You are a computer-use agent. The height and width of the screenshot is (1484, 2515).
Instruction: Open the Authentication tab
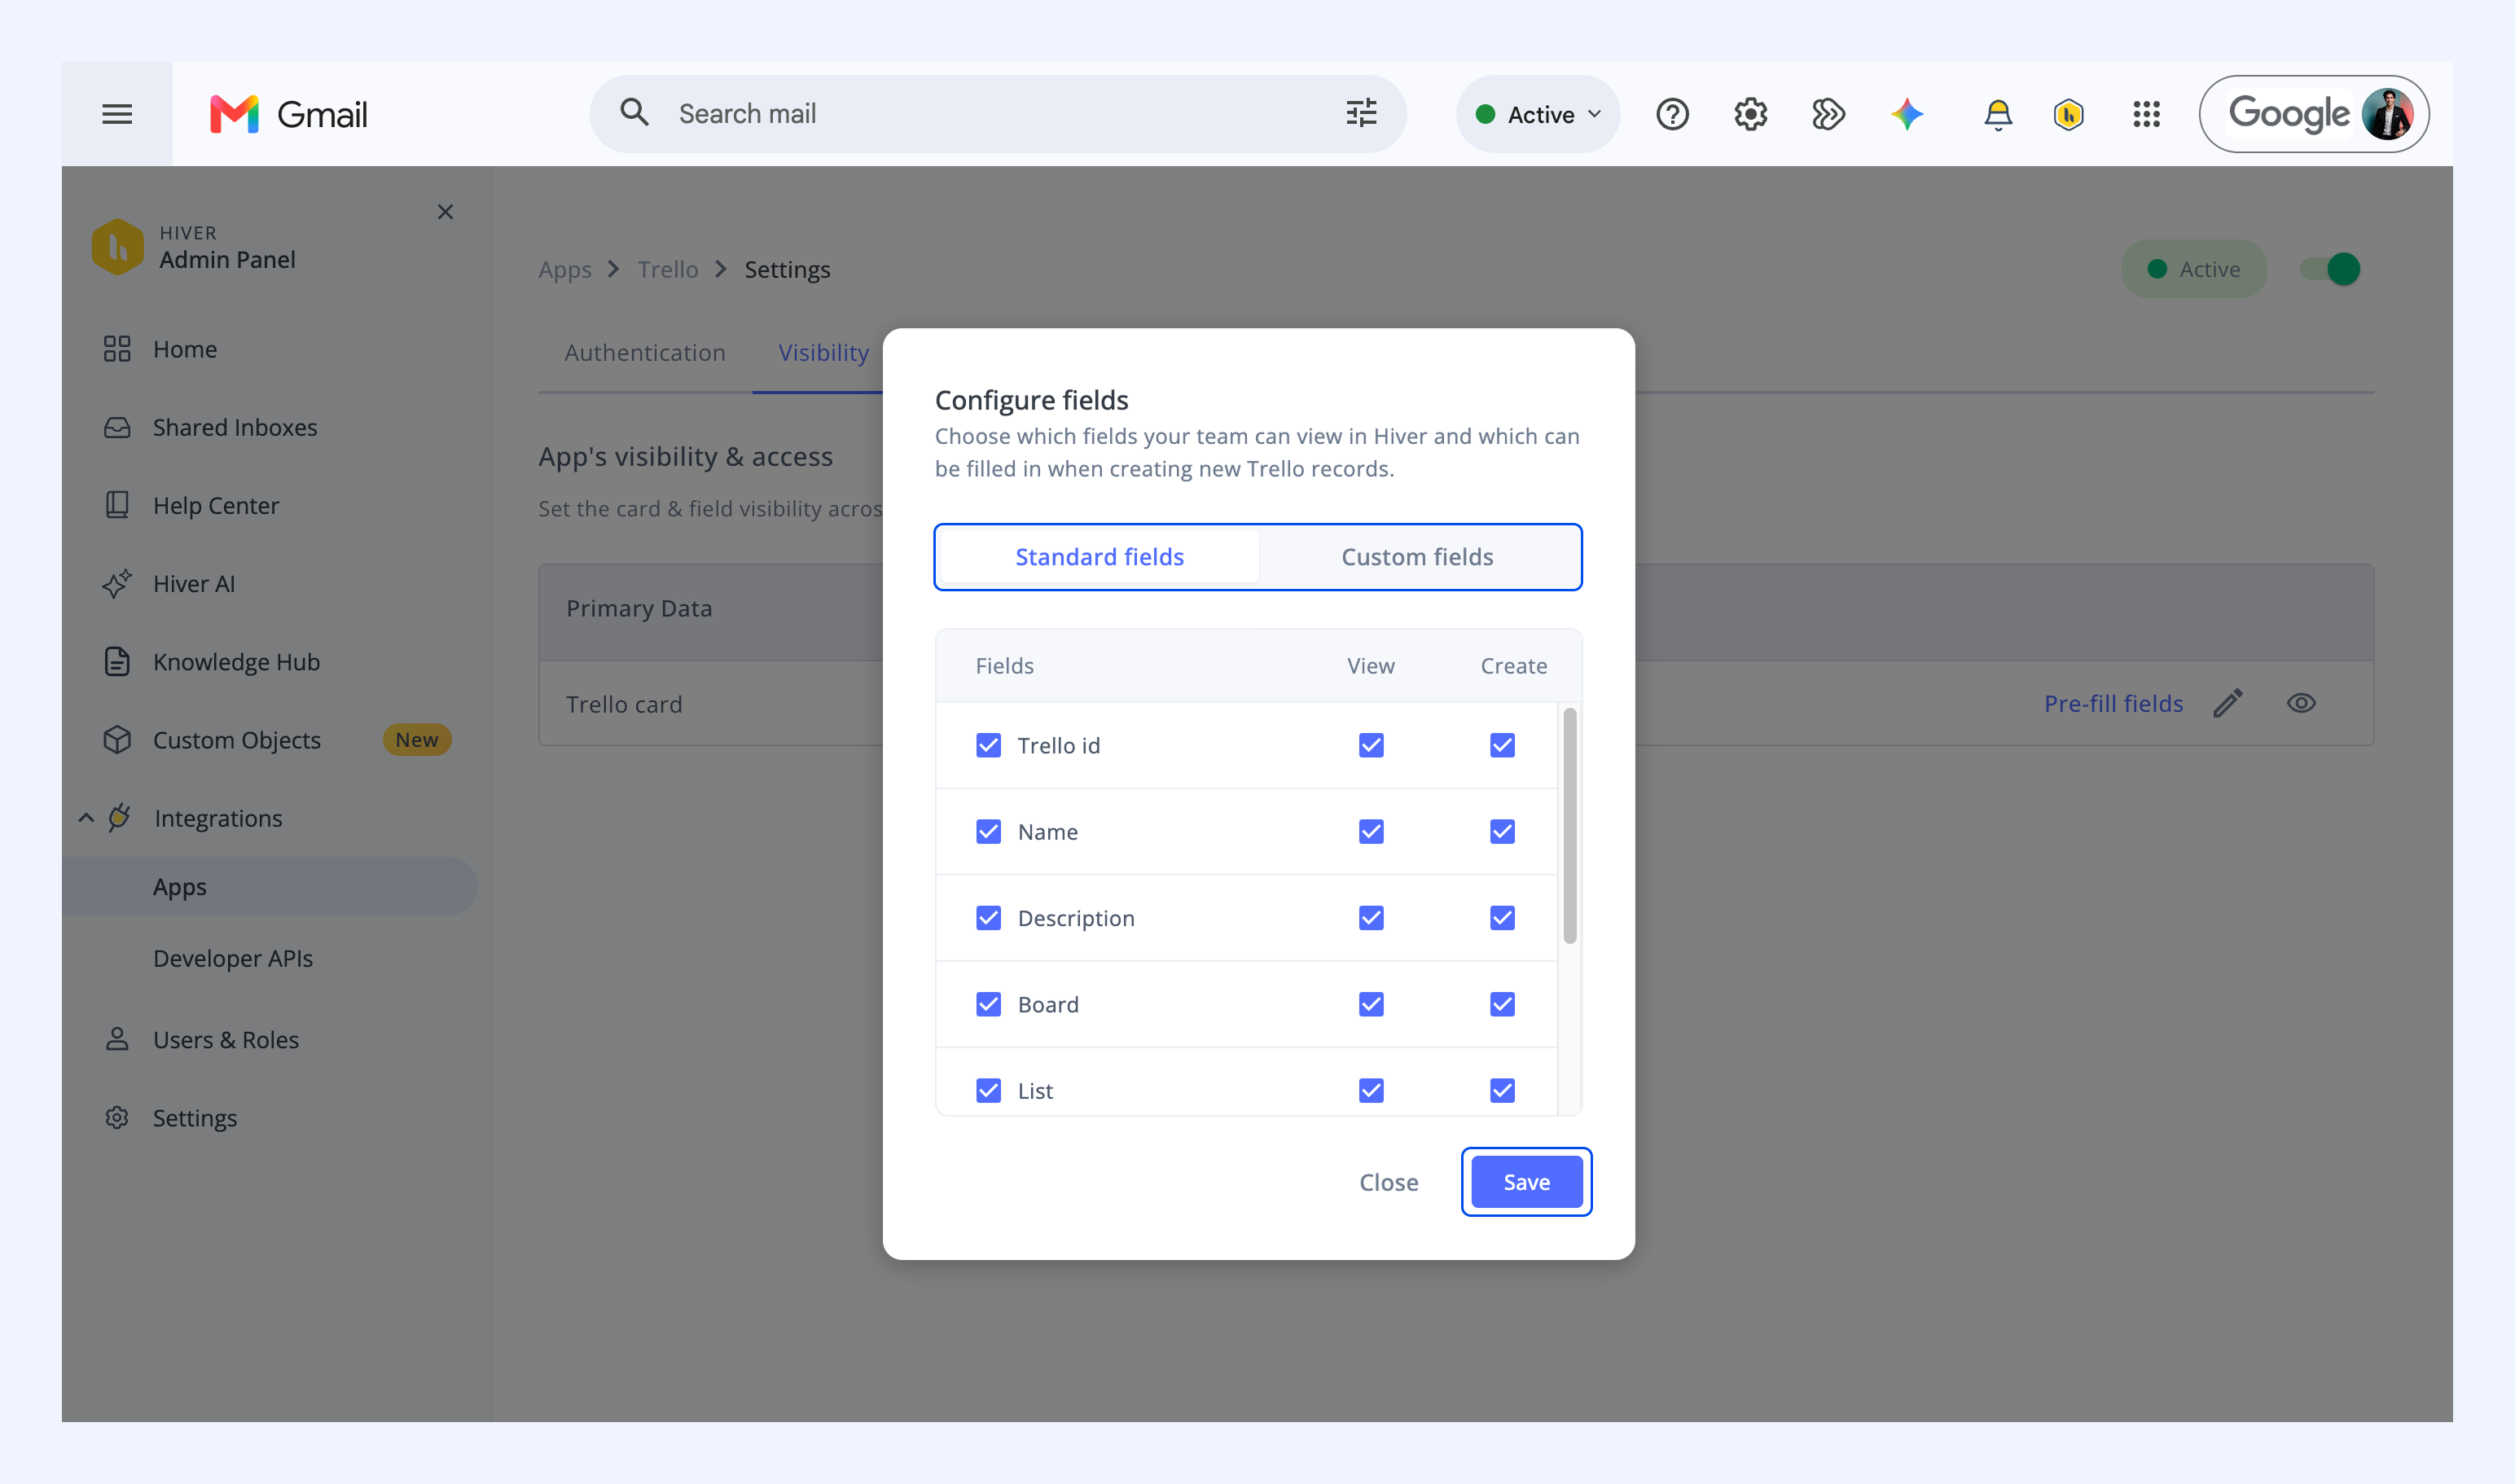click(x=645, y=352)
